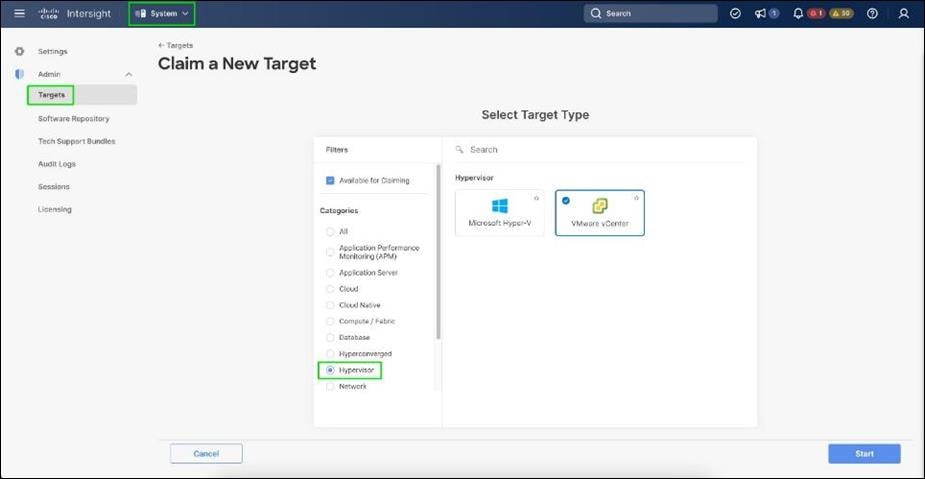
Task: Select the Cloud Native category
Action: [330, 305]
